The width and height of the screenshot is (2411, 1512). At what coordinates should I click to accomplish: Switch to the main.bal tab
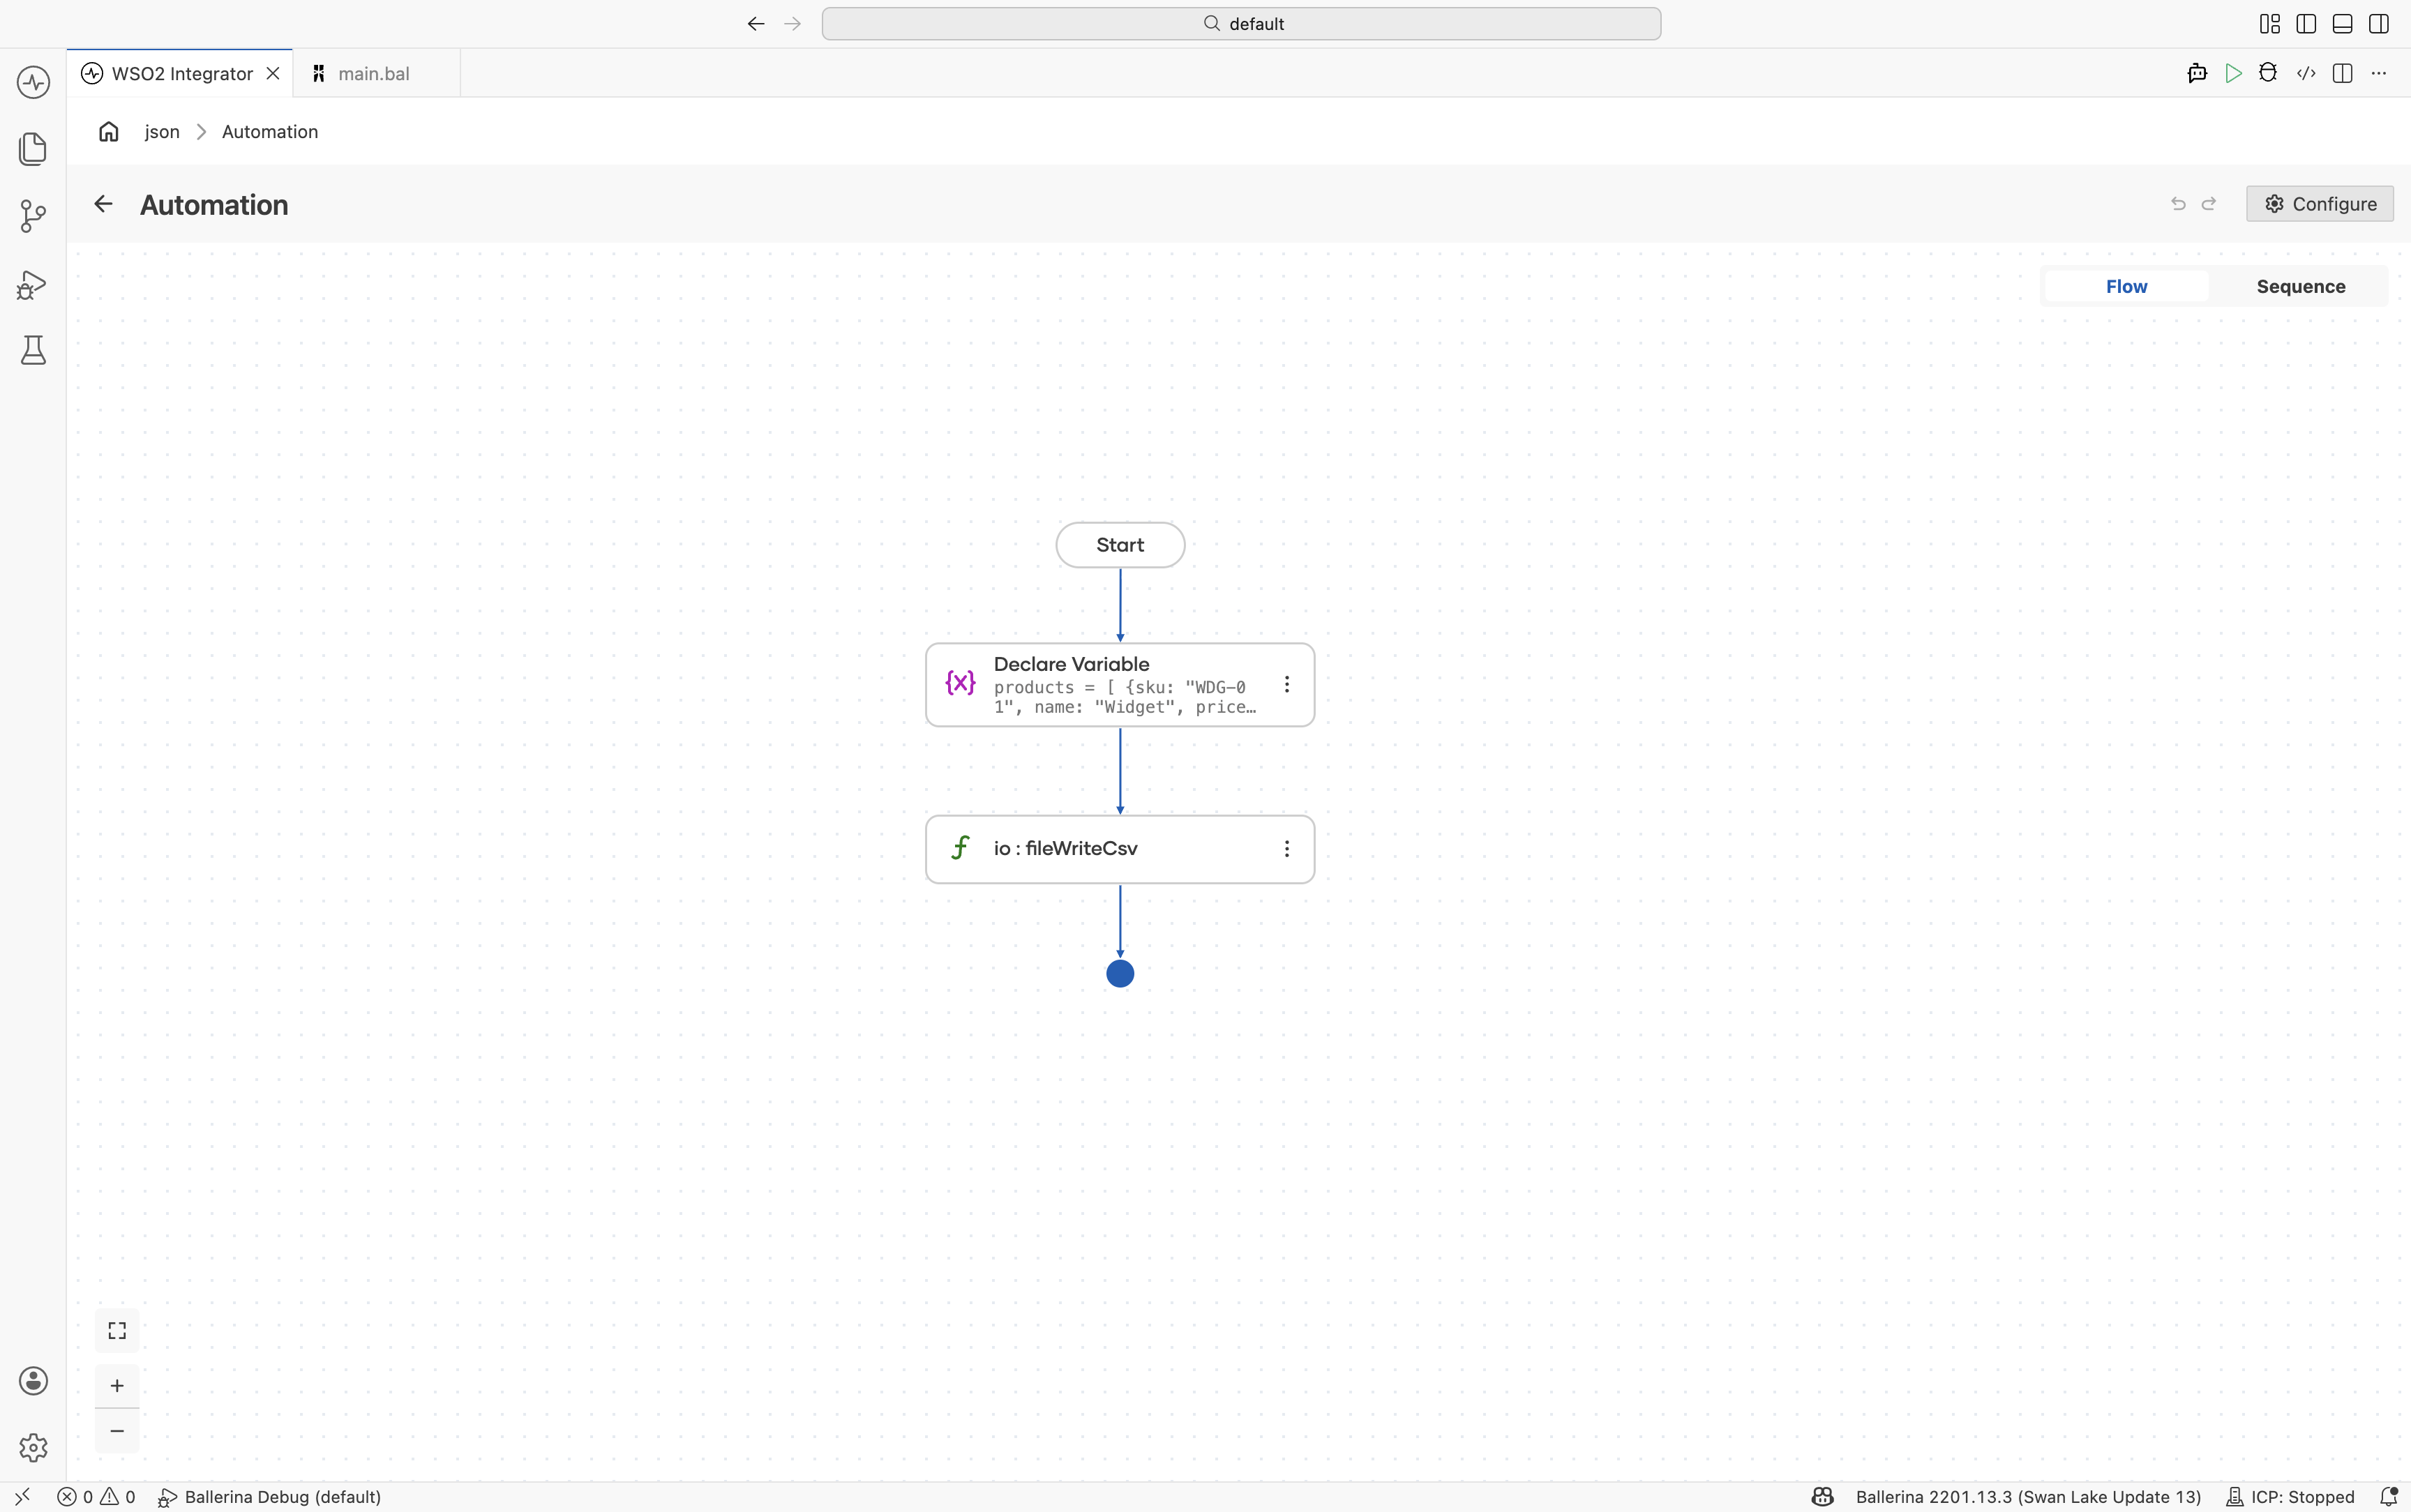pyautogui.click(x=376, y=73)
